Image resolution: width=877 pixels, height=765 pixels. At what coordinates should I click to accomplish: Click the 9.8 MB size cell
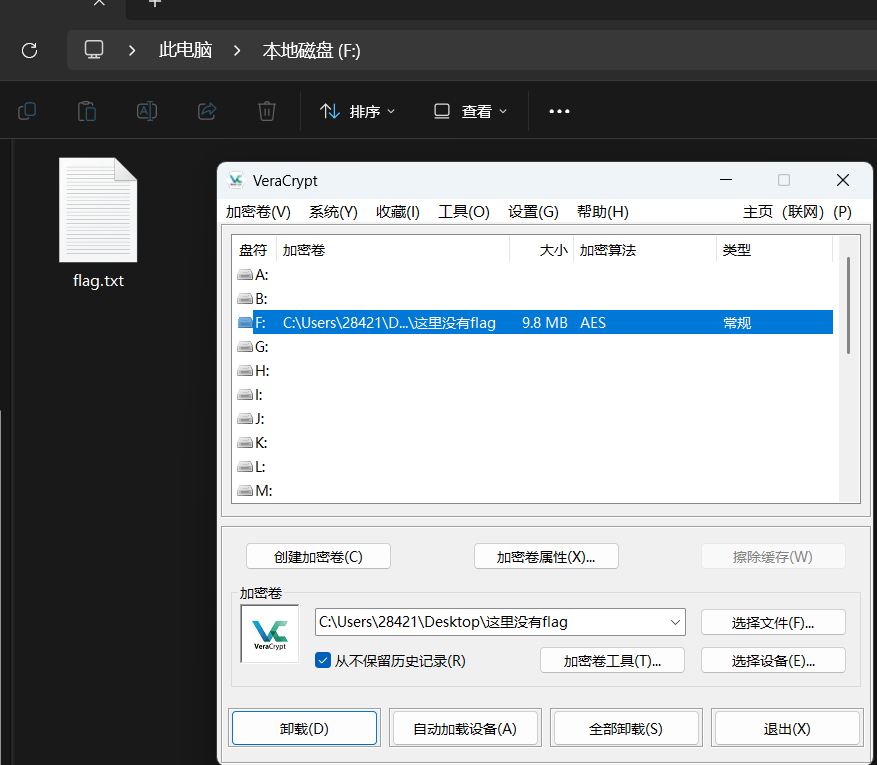pyautogui.click(x=544, y=323)
